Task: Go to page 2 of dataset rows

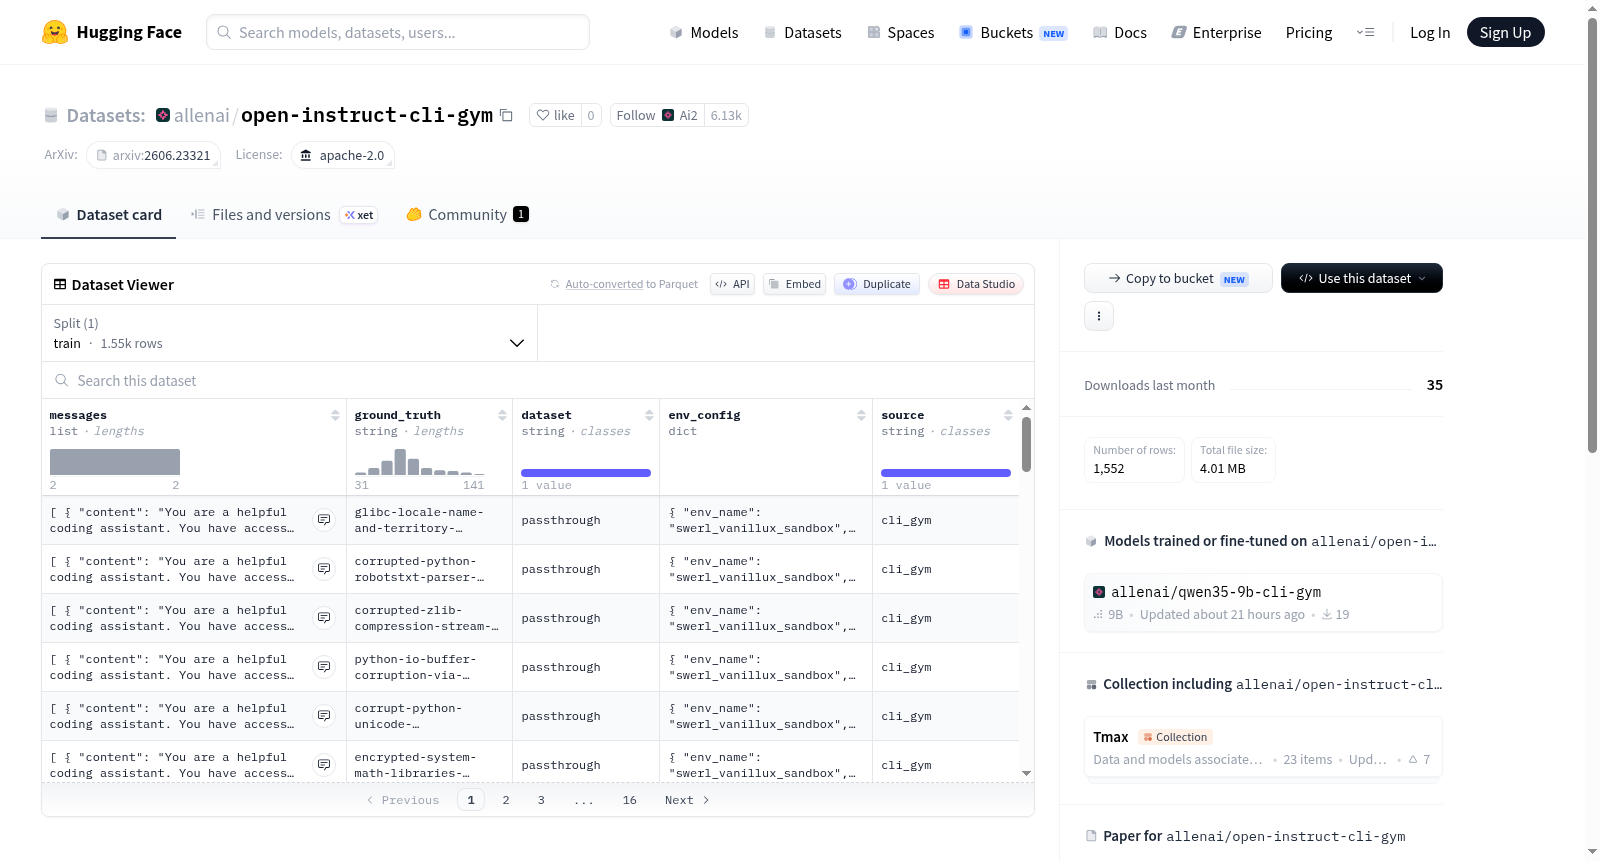Action: (x=506, y=800)
